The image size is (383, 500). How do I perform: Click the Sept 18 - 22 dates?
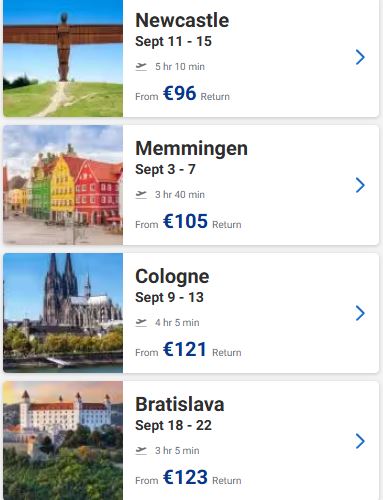173,425
